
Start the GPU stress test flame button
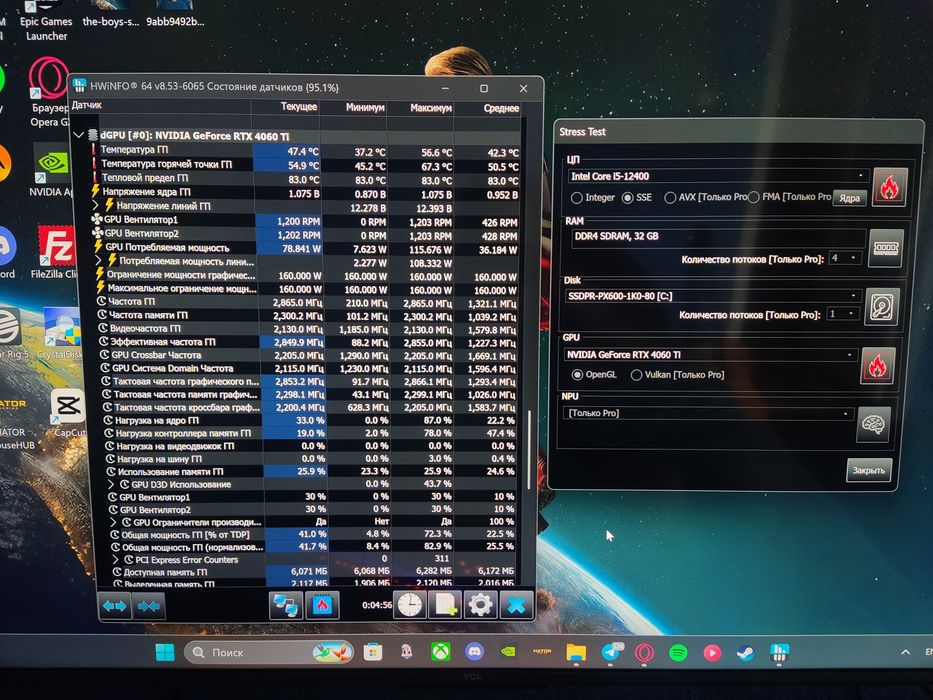(x=877, y=365)
